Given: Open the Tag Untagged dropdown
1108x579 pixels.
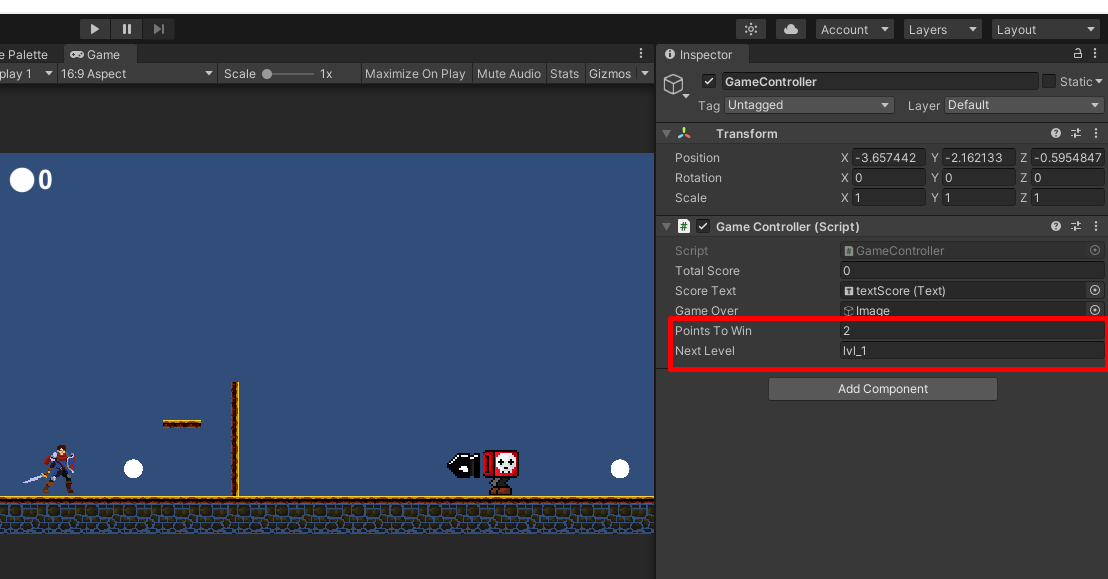Looking at the screenshot, I should 809,105.
